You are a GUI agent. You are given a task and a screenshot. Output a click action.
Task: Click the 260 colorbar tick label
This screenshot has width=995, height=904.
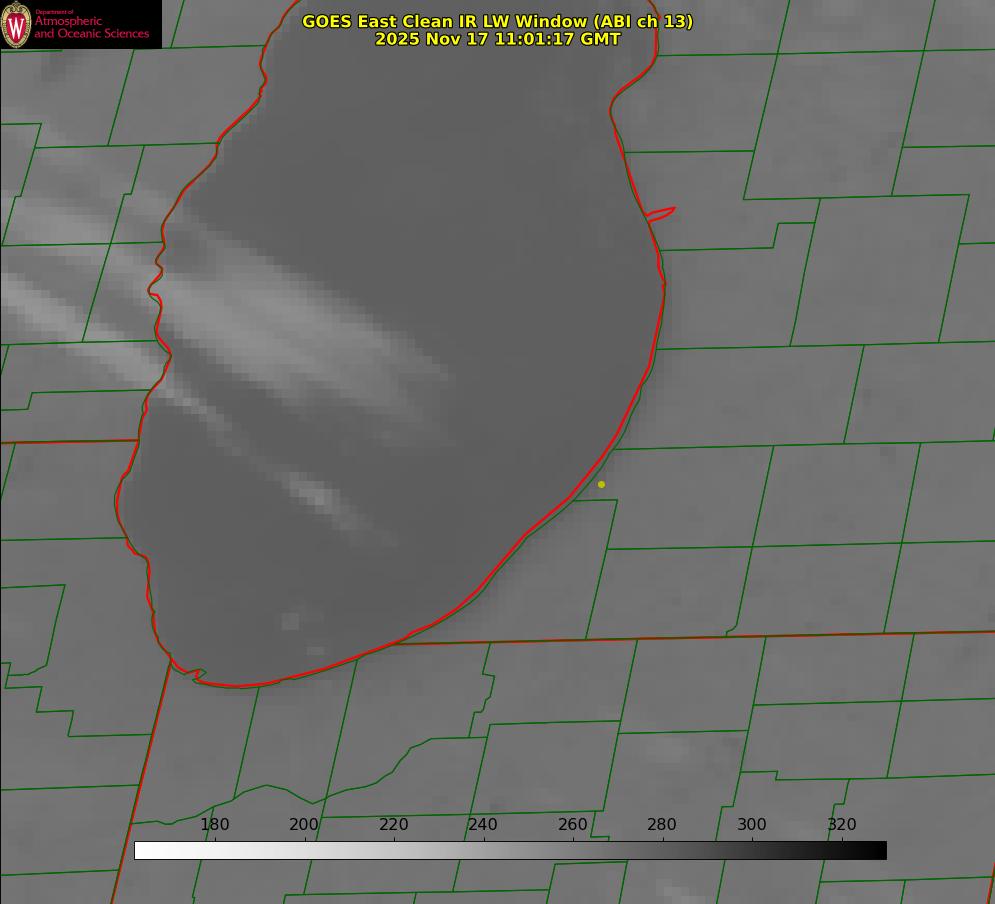point(572,824)
